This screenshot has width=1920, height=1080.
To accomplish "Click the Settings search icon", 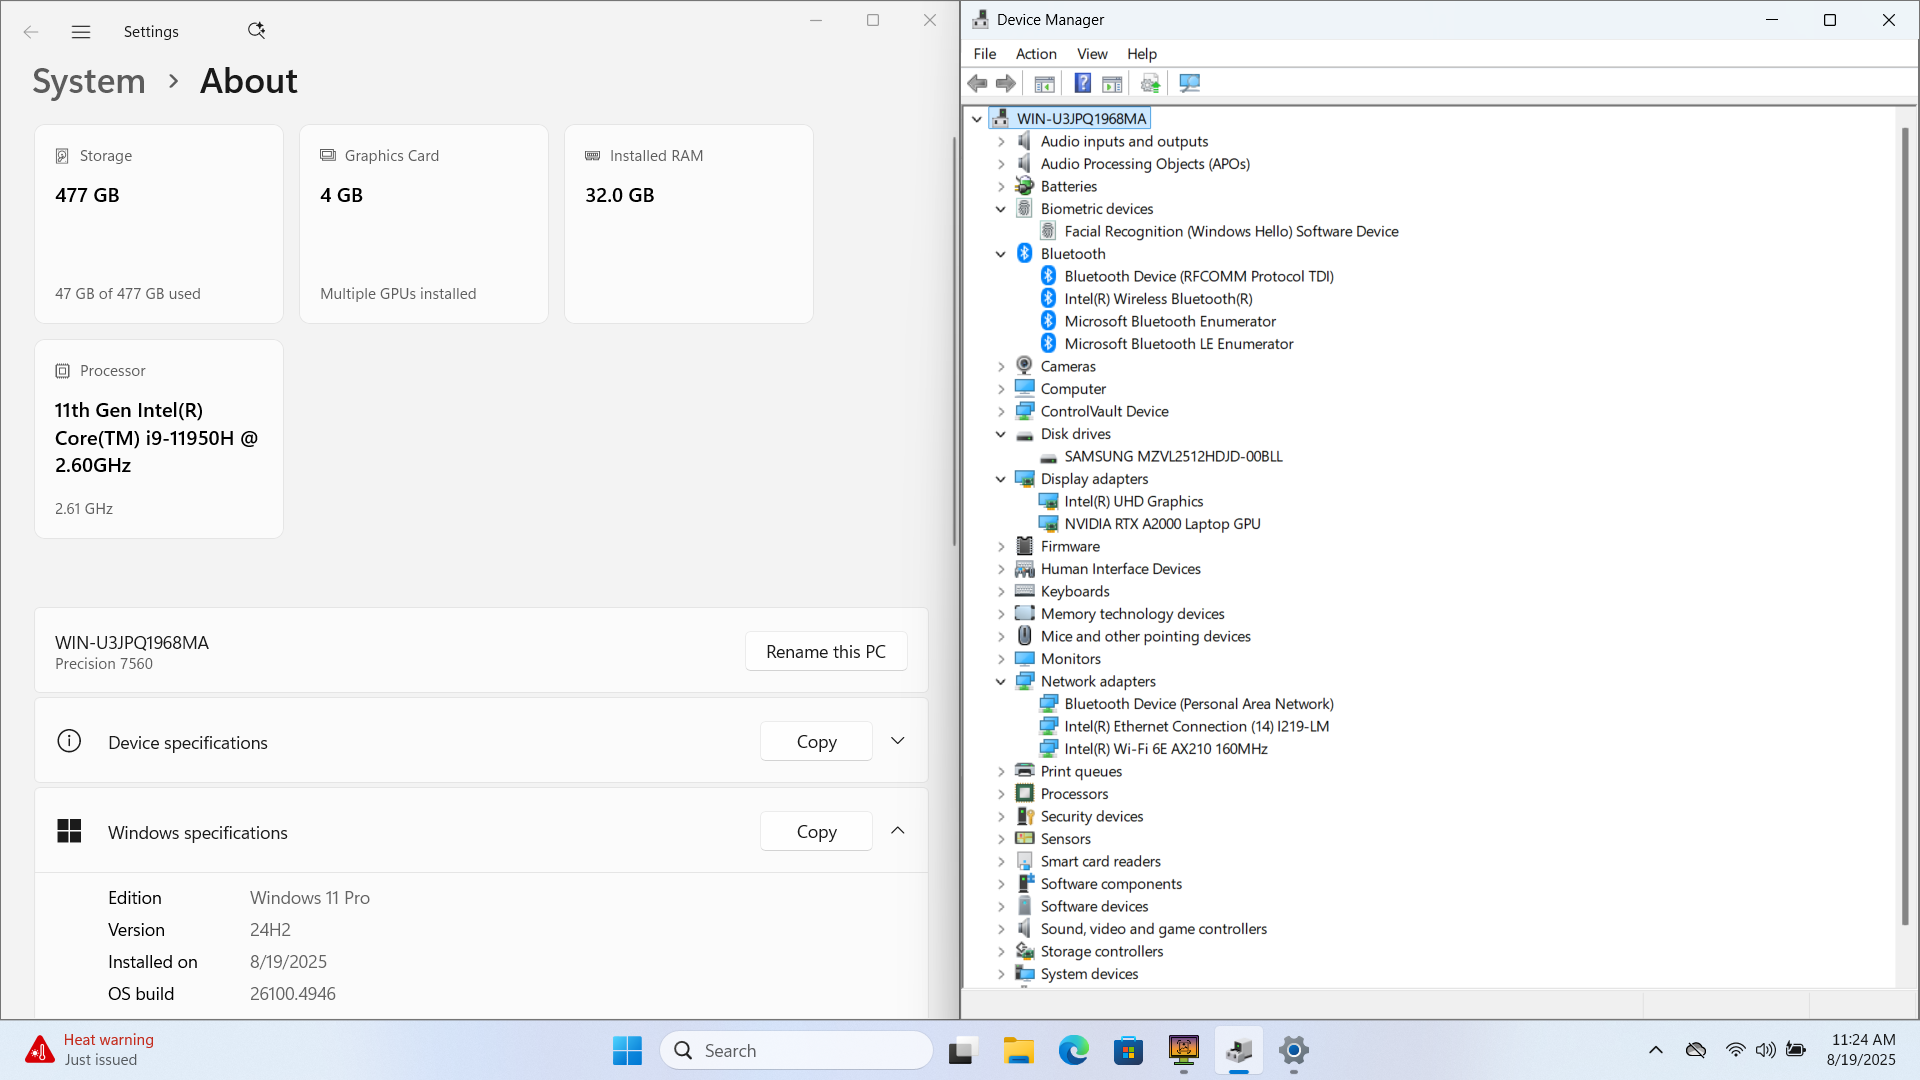I will point(256,31).
